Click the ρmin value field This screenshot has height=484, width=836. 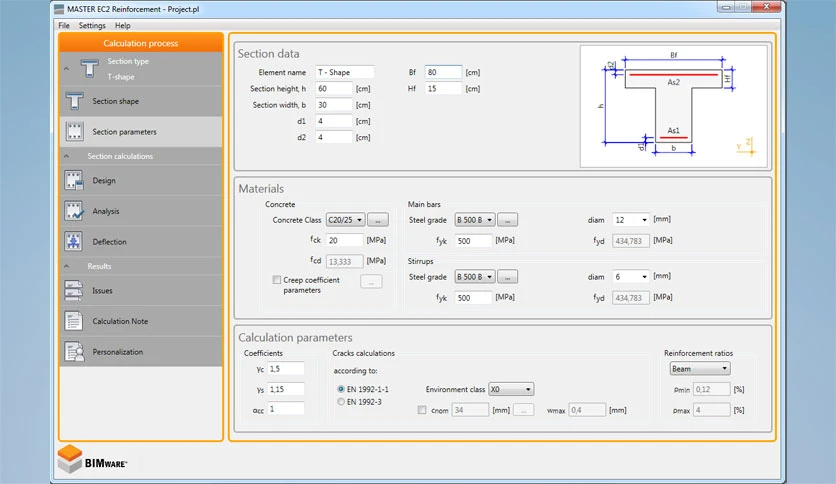711,389
